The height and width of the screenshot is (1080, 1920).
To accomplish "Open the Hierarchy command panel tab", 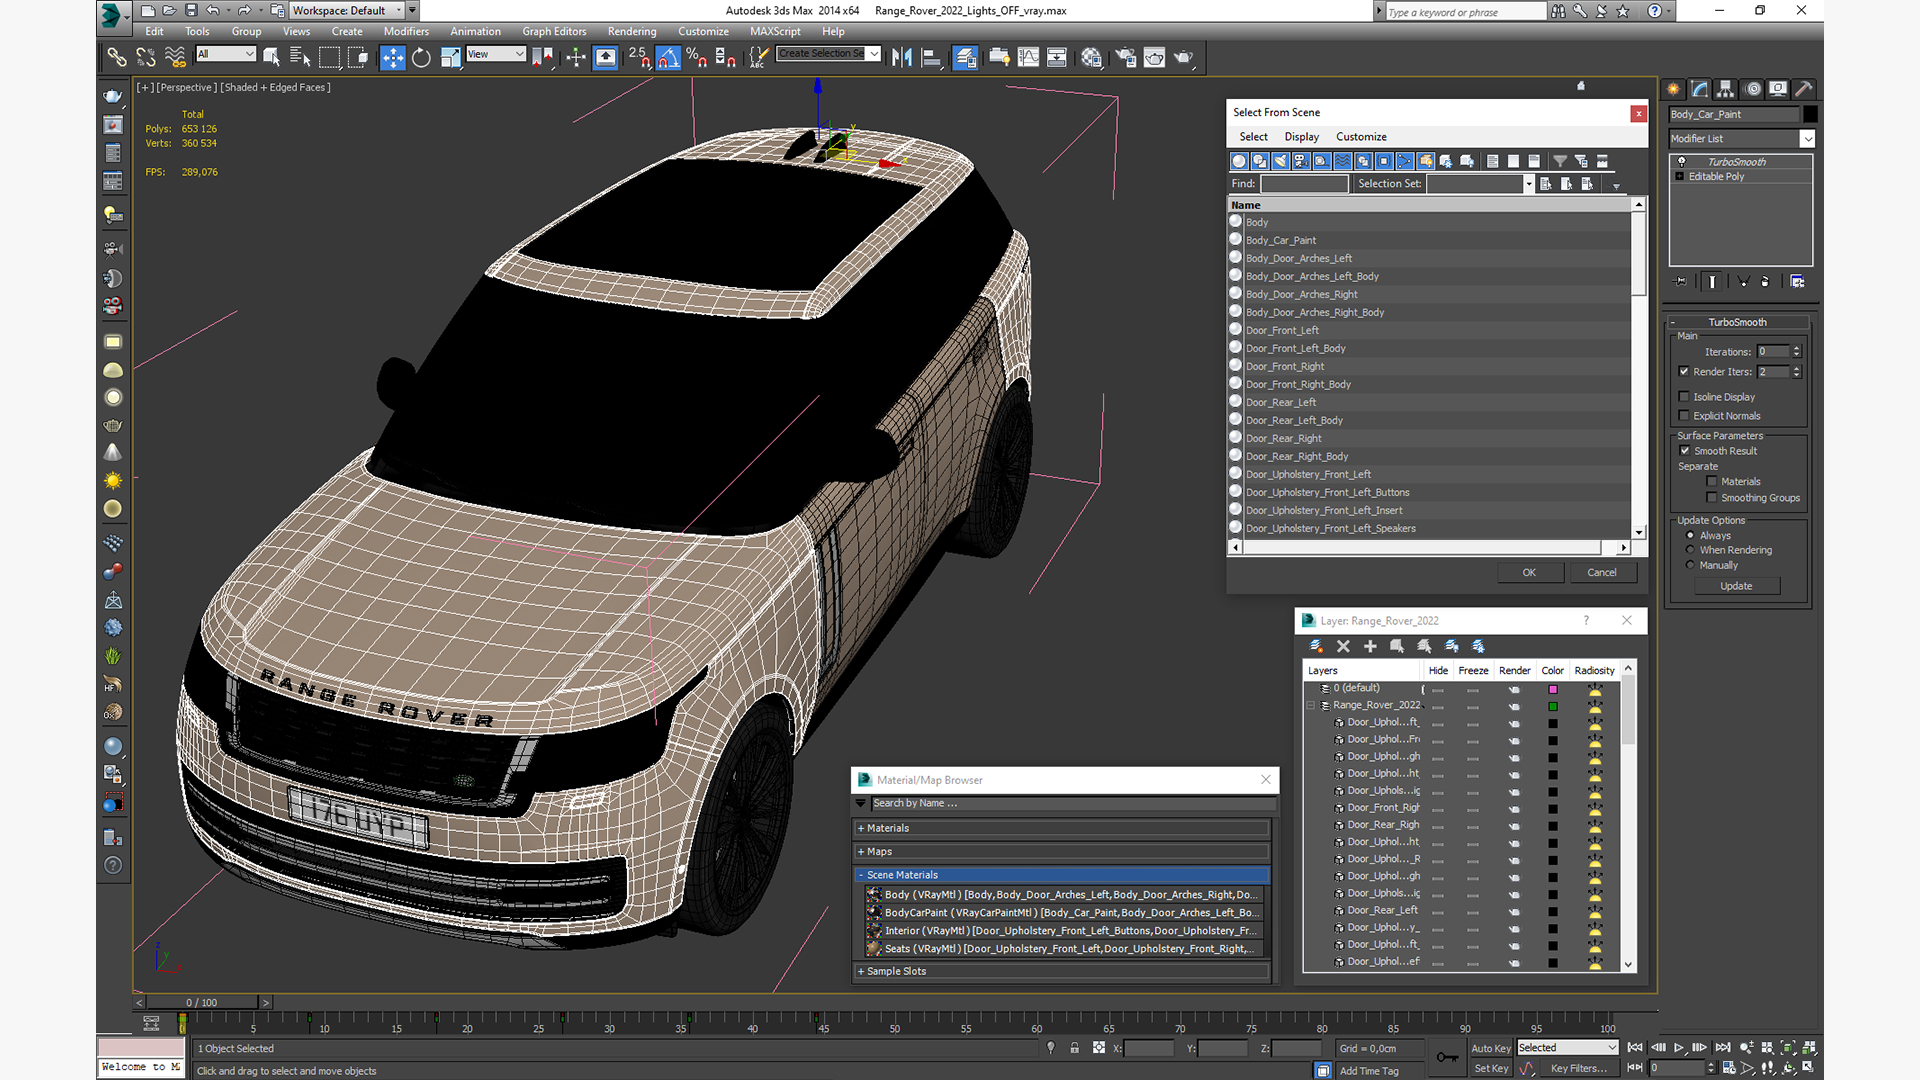I will [x=1725, y=89].
